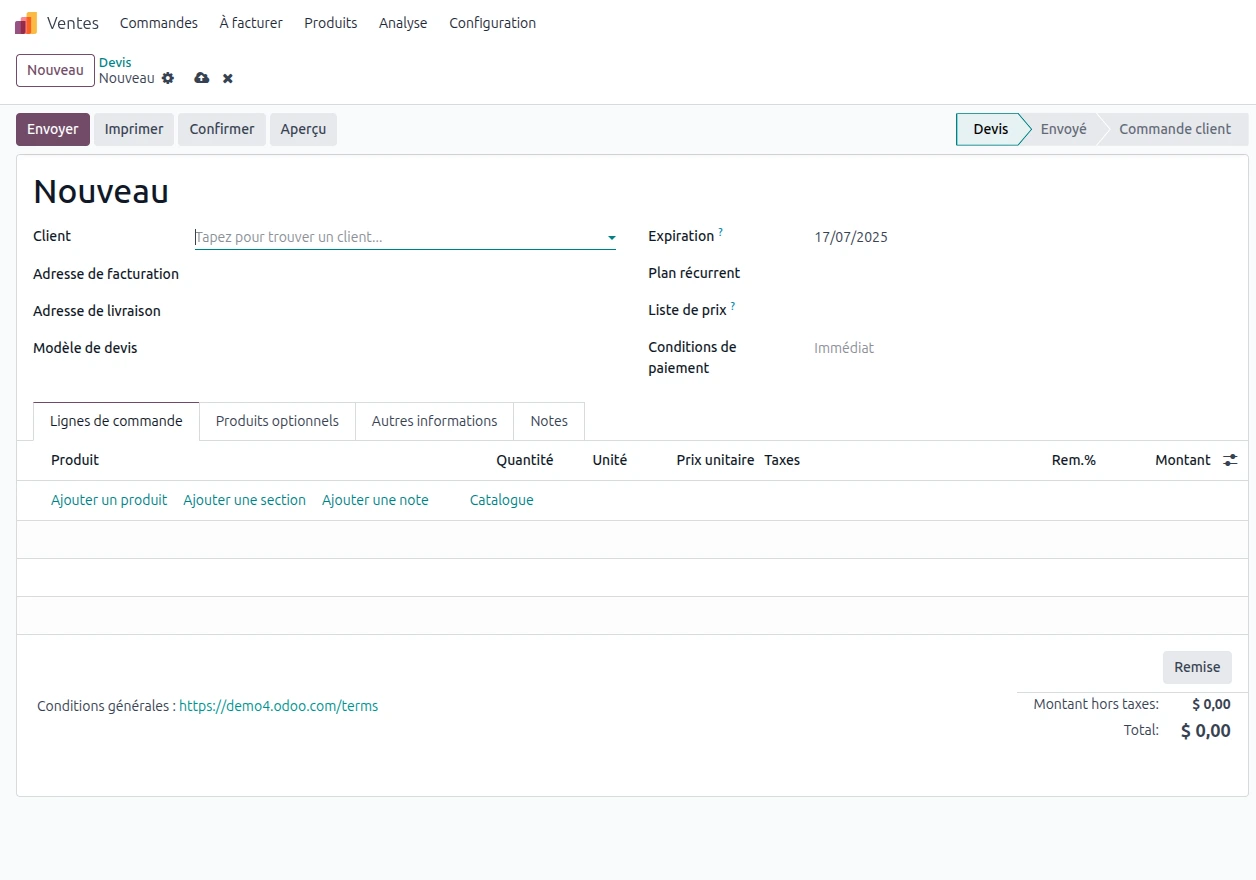Screen dimensions: 1256x880
Task: Show Expiration field help tooltip
Action: (720, 233)
